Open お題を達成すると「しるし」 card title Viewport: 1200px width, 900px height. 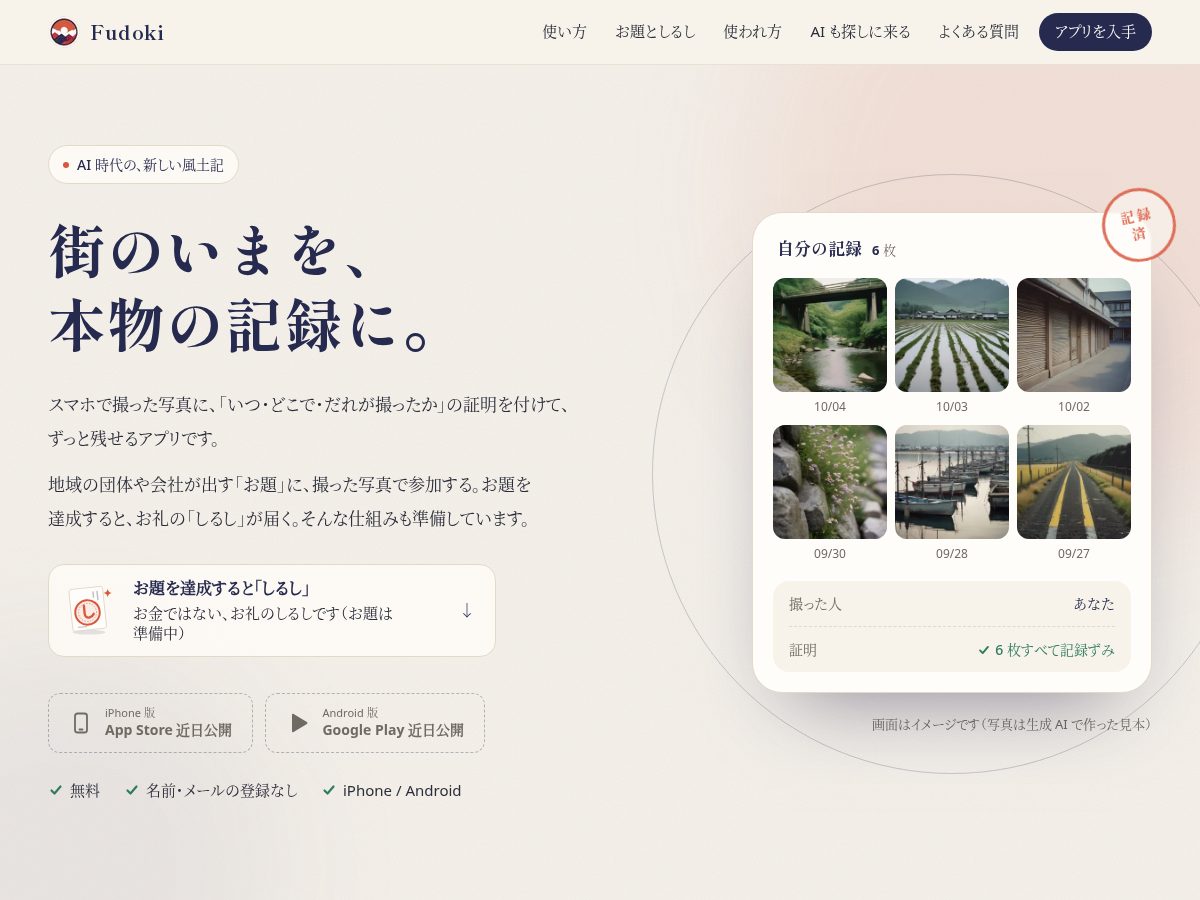click(x=221, y=588)
